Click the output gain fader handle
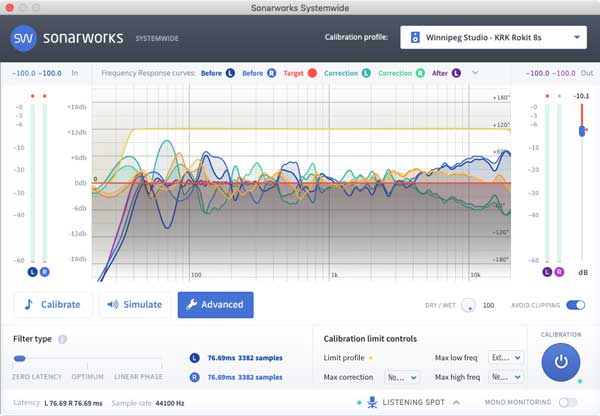This screenshot has height=416, width=600. (582, 131)
